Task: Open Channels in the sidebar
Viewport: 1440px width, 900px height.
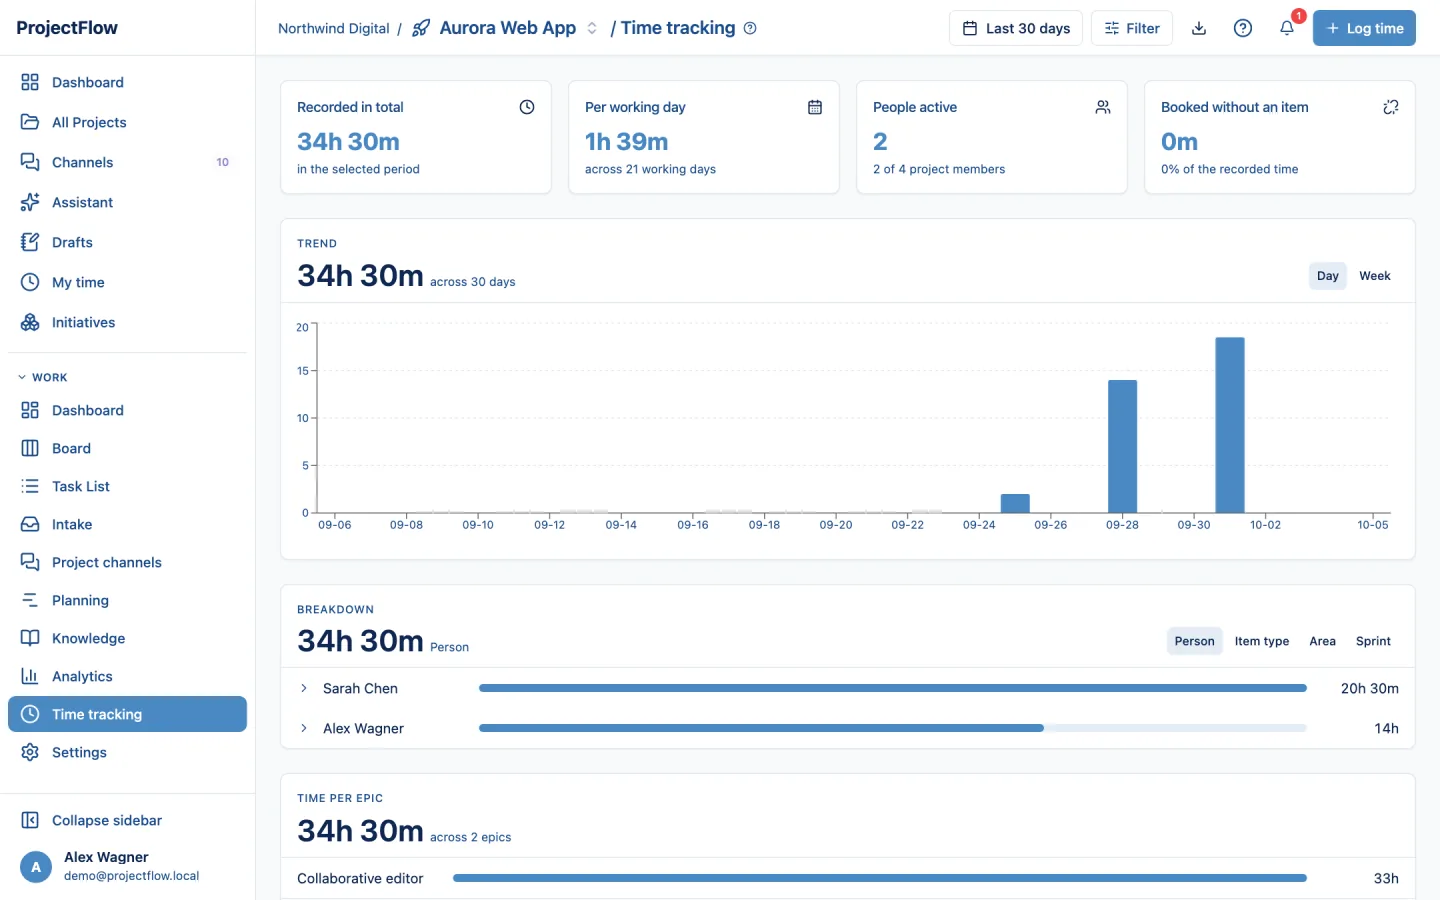Action: pyautogui.click(x=127, y=162)
